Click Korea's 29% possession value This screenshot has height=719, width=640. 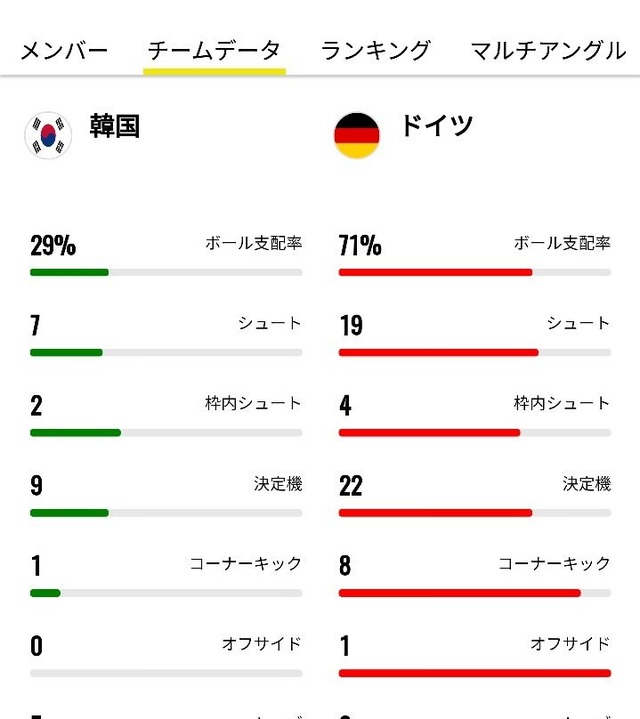click(53, 245)
